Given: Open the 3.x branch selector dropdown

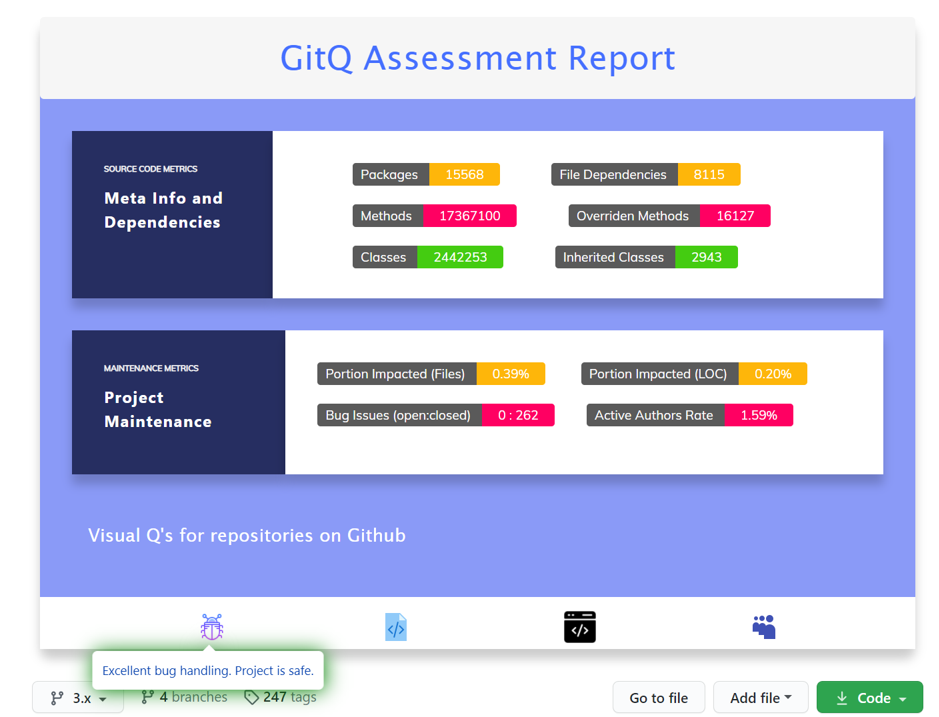Looking at the screenshot, I should coord(77,697).
